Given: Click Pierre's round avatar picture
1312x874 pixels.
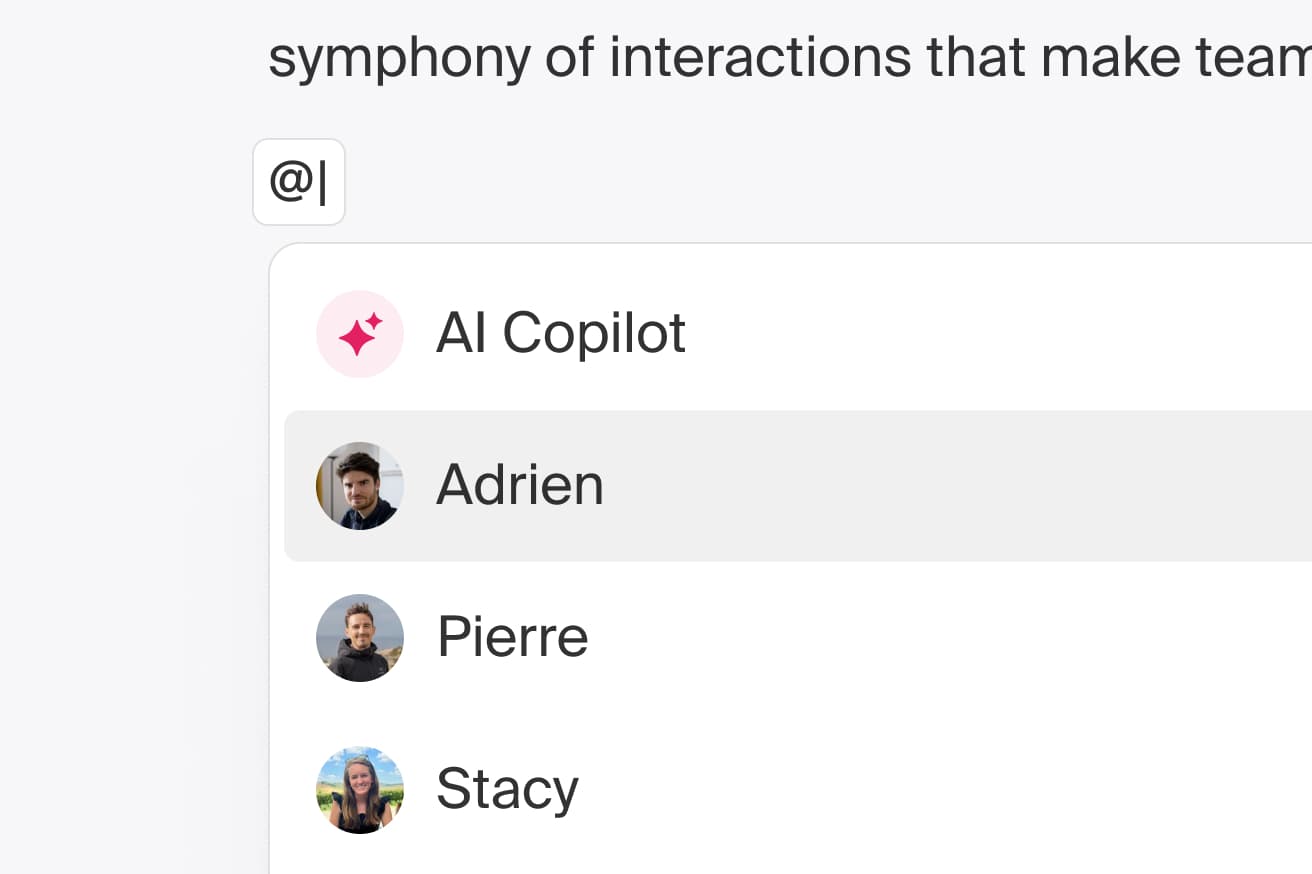Looking at the screenshot, I should click(x=360, y=638).
